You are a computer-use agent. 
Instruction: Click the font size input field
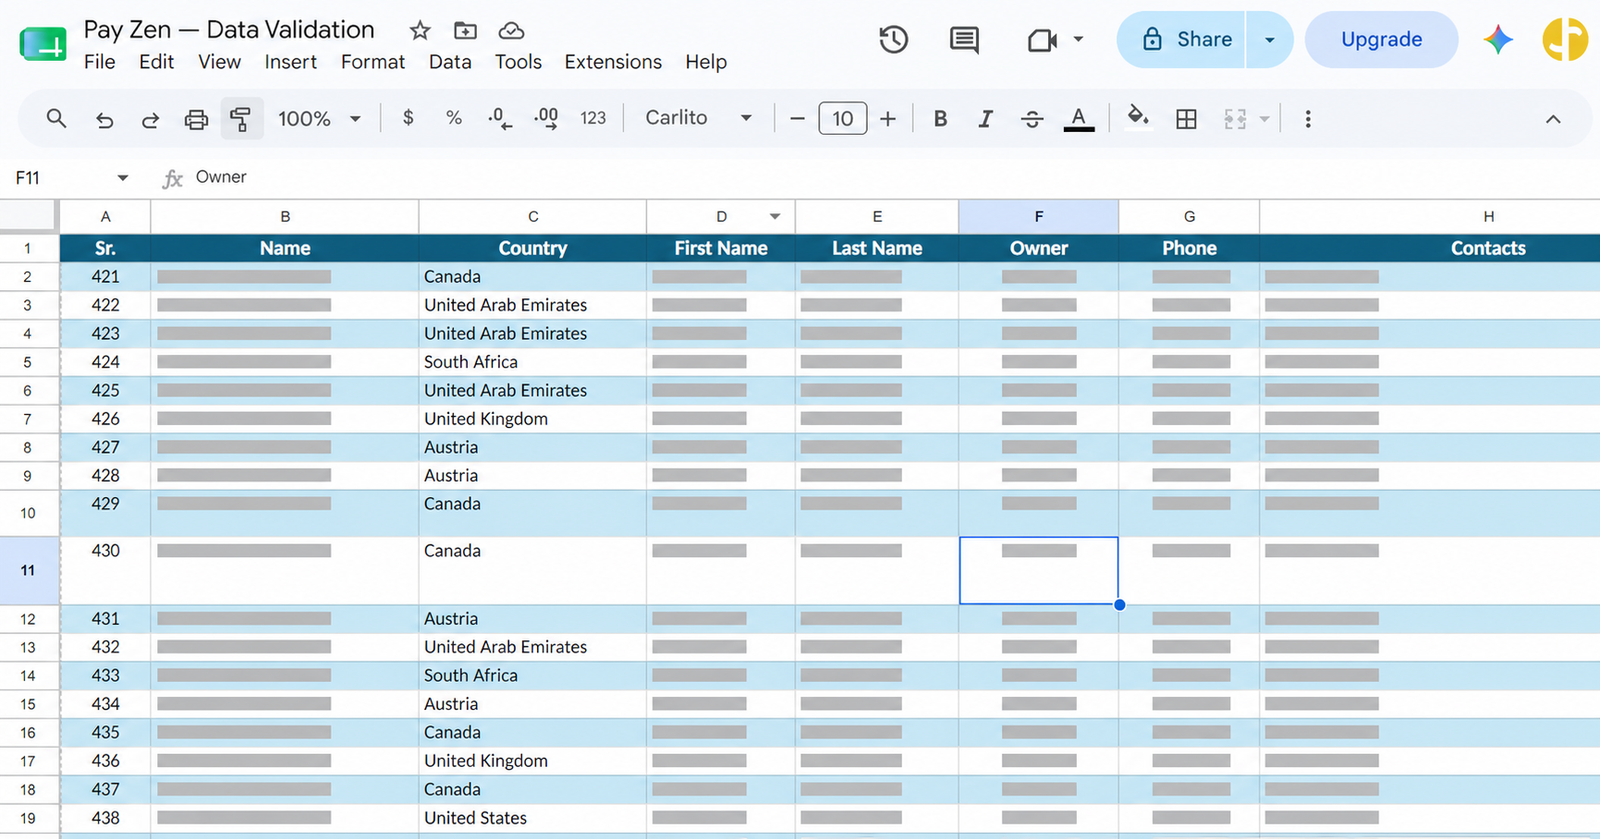tap(843, 119)
